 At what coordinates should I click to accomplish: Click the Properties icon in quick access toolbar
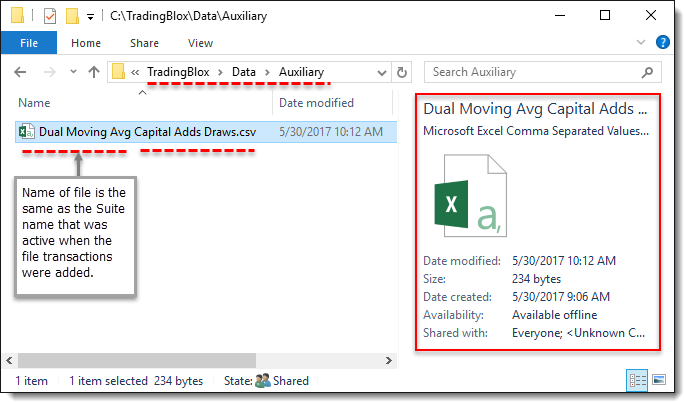pos(50,16)
